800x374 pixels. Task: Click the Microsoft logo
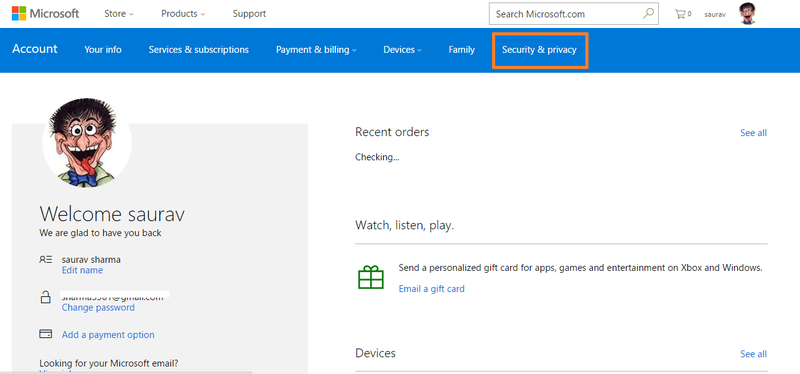[x=45, y=14]
